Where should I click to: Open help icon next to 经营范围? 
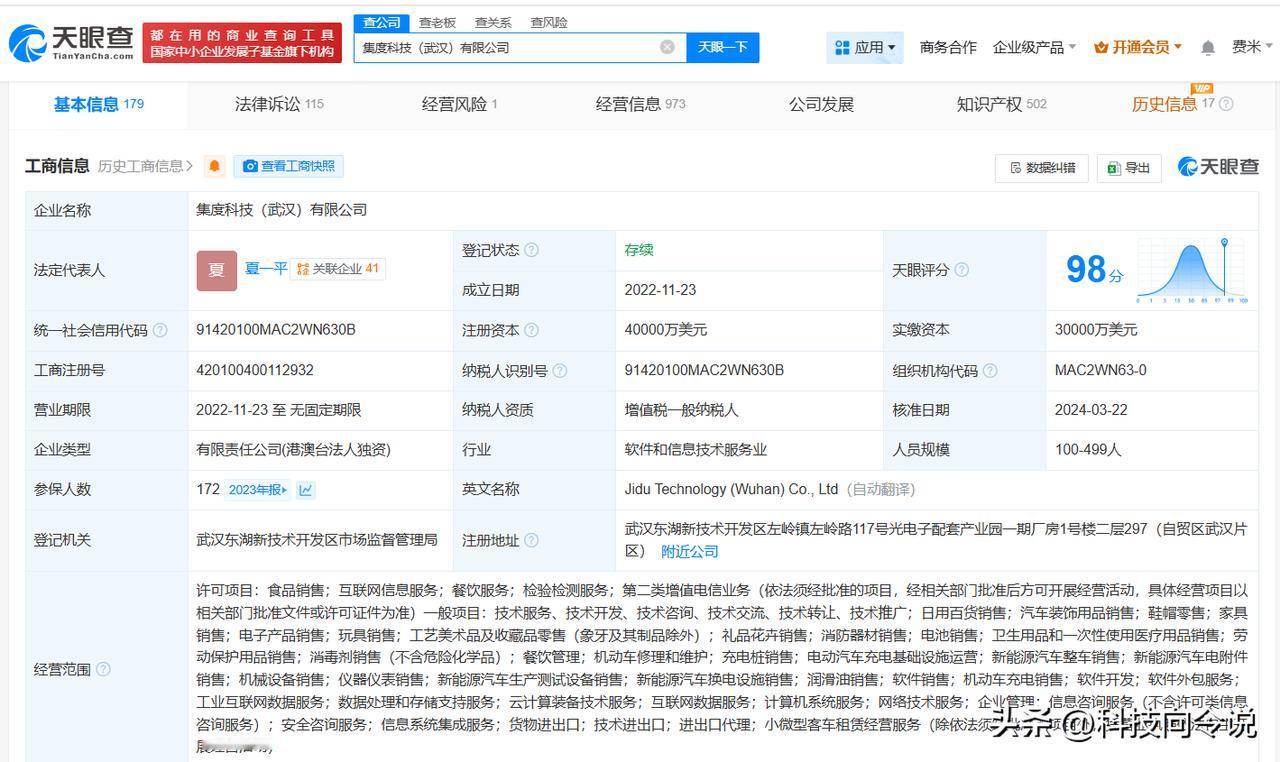[x=103, y=669]
